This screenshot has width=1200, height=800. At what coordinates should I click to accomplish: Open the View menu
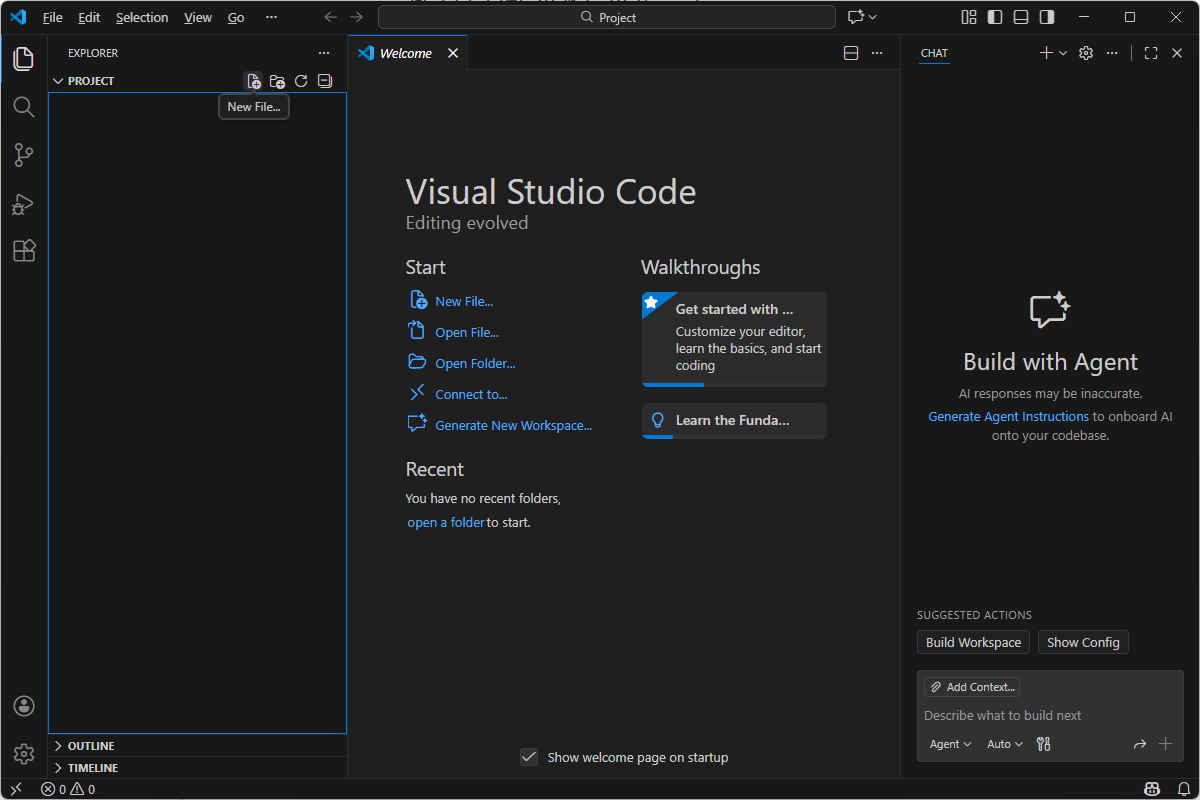click(x=198, y=17)
